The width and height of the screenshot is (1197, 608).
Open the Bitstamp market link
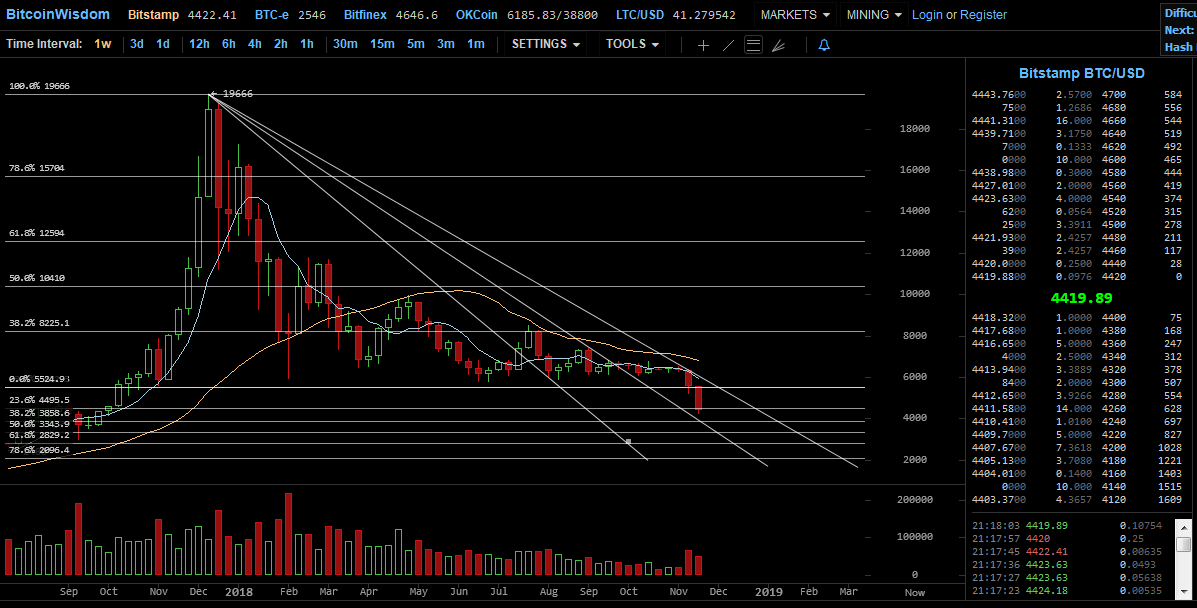(x=153, y=15)
